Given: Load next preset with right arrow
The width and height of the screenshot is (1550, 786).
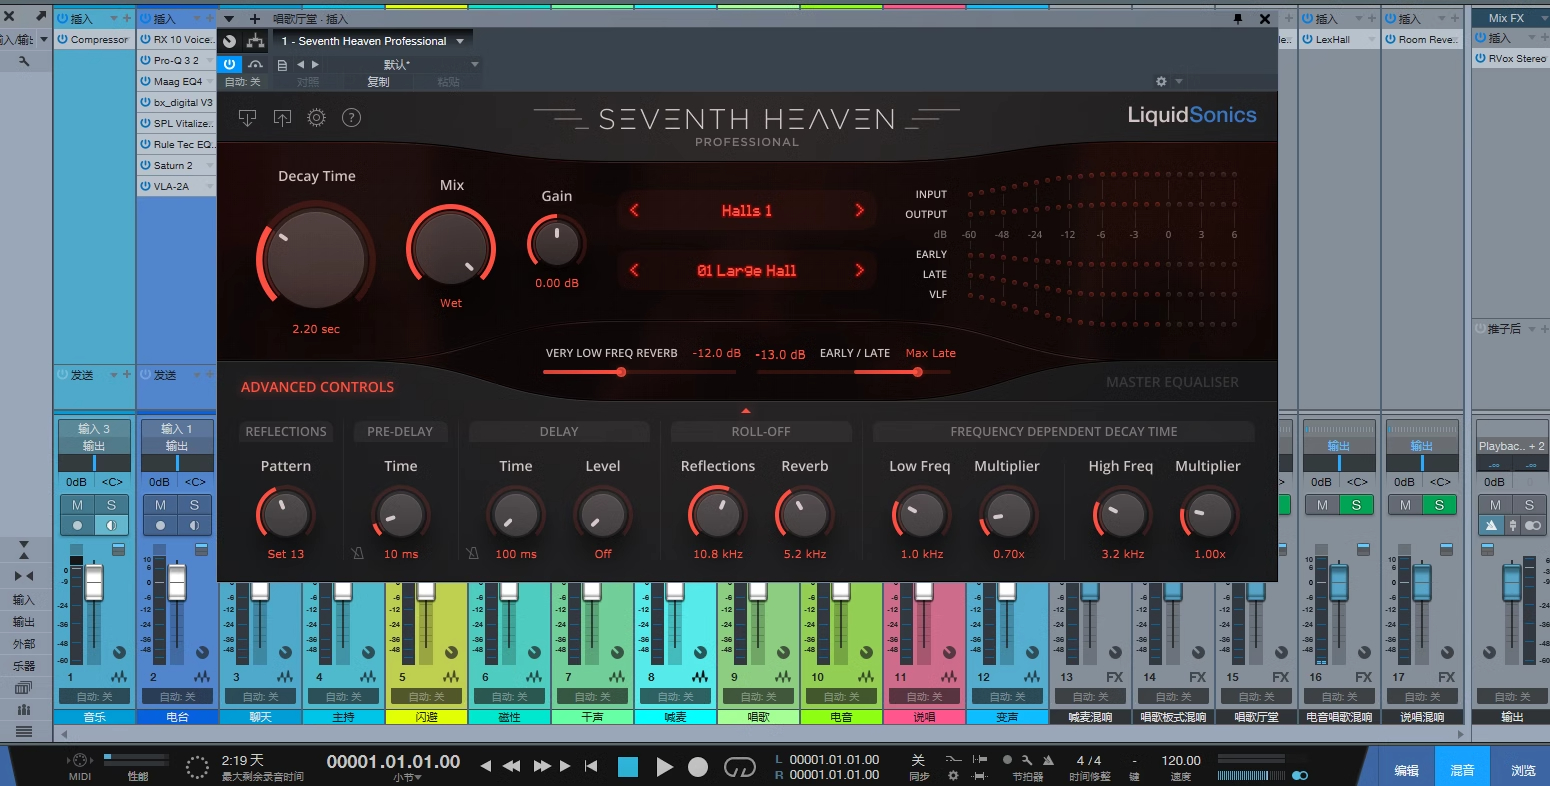Looking at the screenshot, I should pyautogui.click(x=316, y=65).
